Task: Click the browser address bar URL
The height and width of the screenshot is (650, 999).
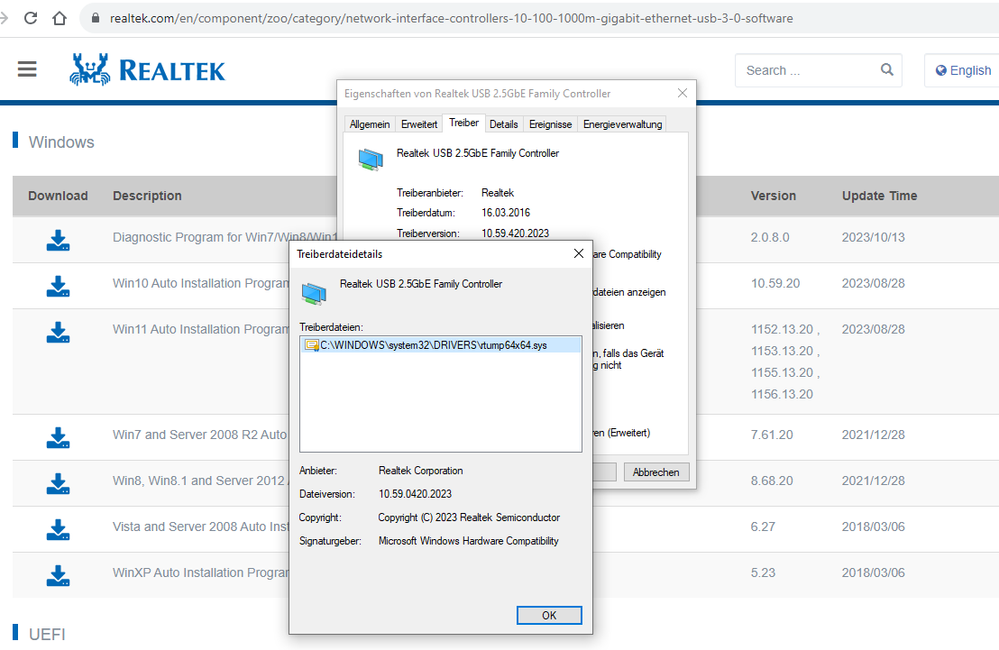Action: 451,18
